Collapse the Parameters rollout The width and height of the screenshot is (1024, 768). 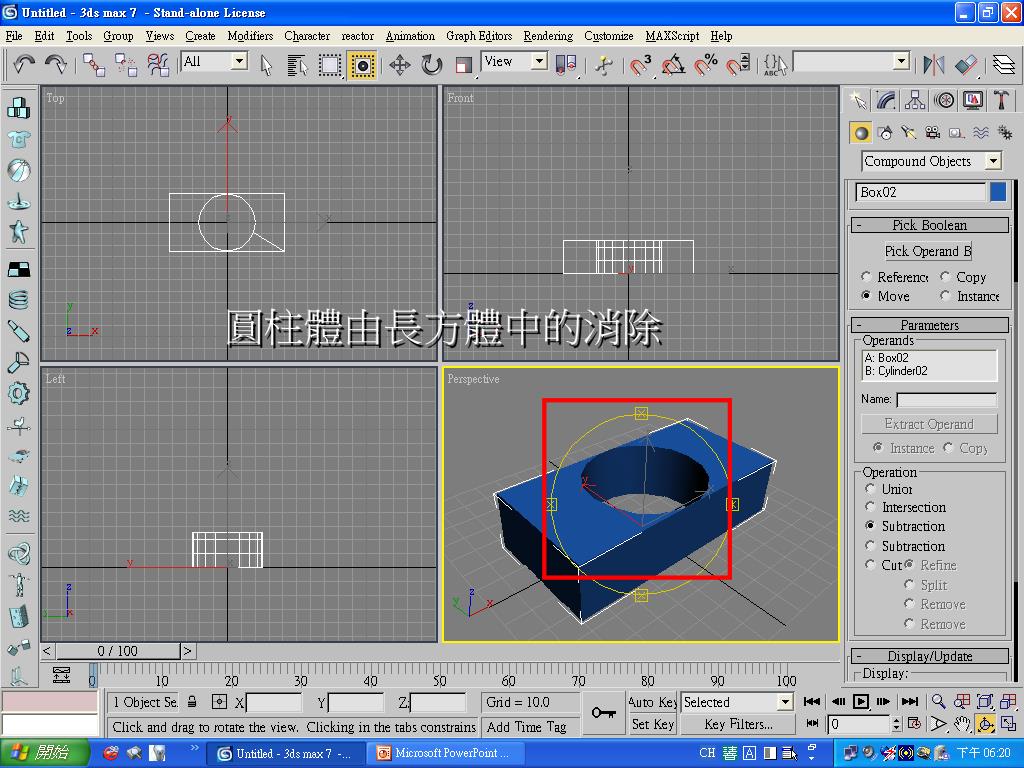(x=930, y=325)
